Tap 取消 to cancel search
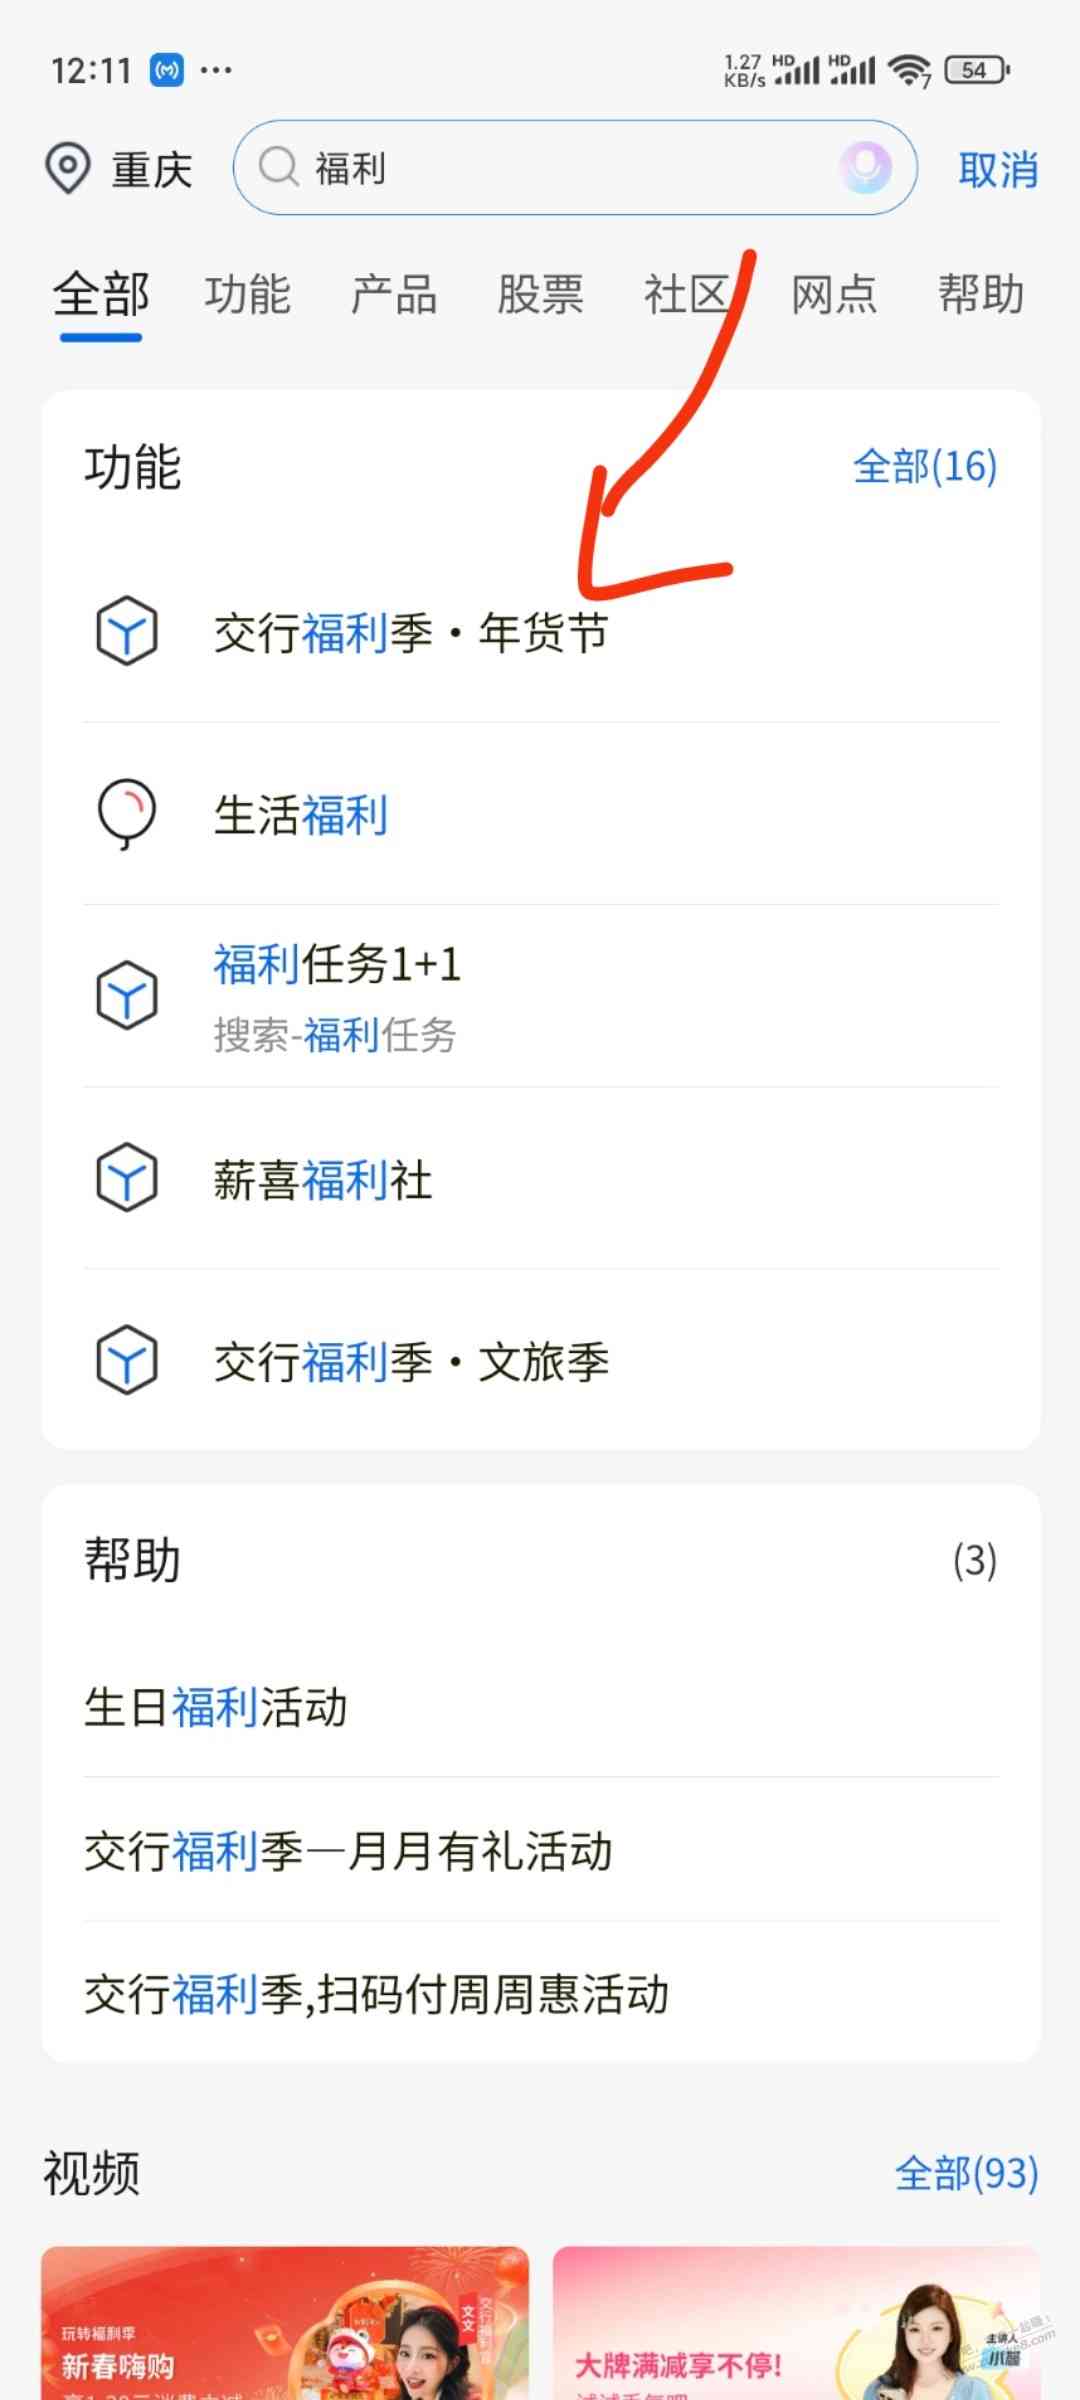This screenshot has width=1080, height=2400. [x=998, y=169]
